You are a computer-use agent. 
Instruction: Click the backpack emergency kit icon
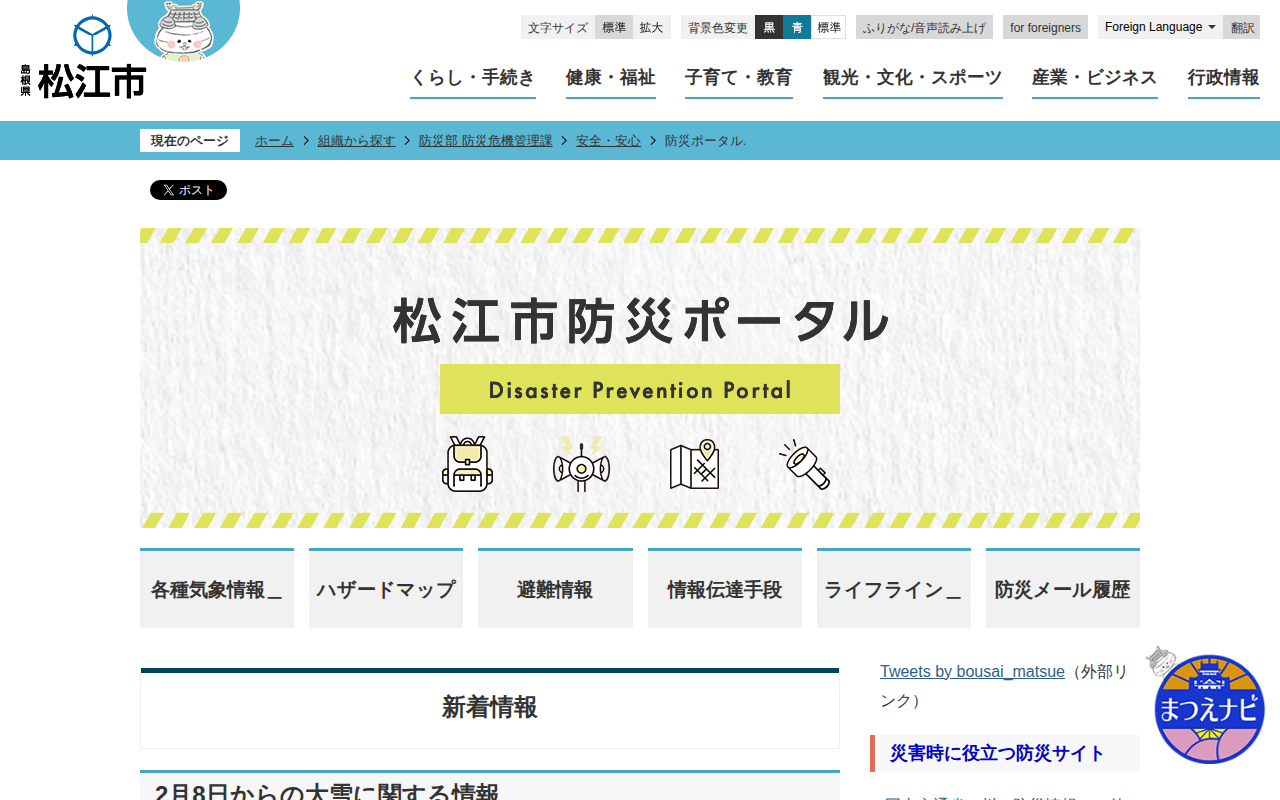(x=468, y=464)
